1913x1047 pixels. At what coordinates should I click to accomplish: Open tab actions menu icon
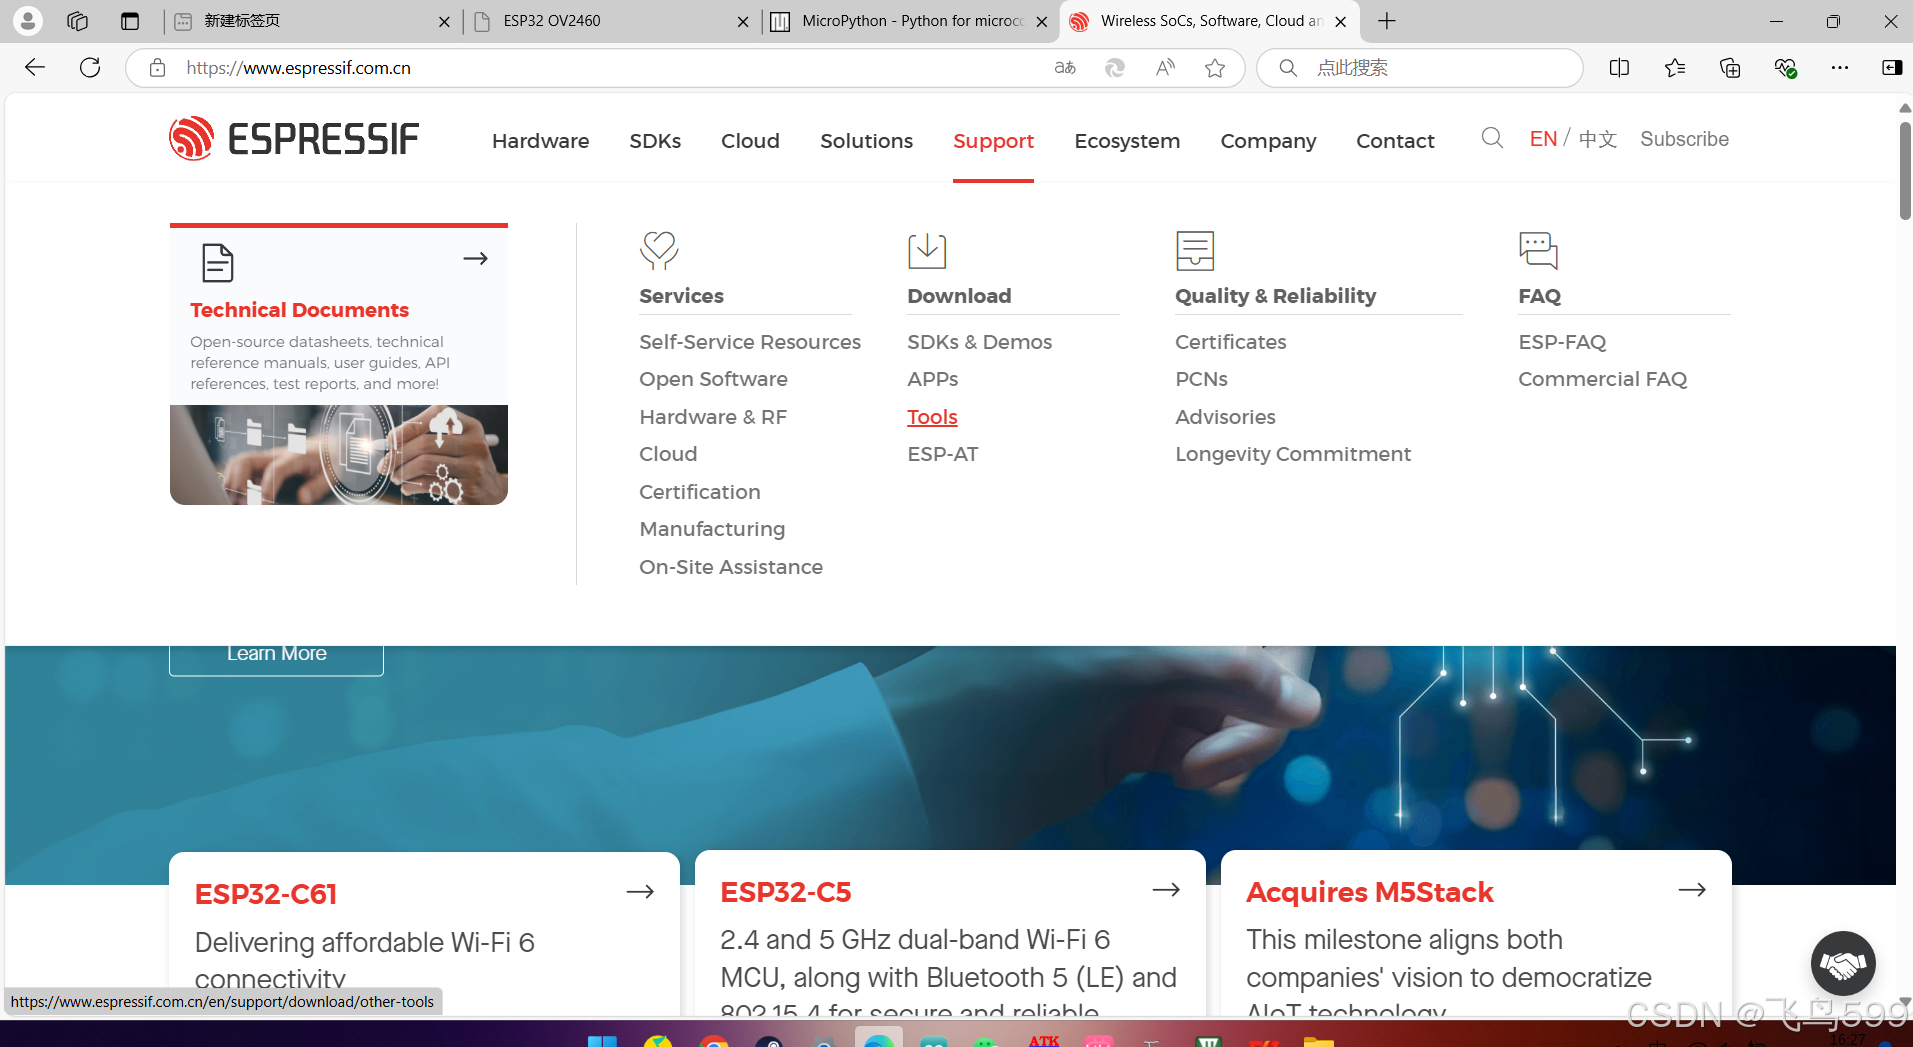pyautogui.click(x=130, y=21)
